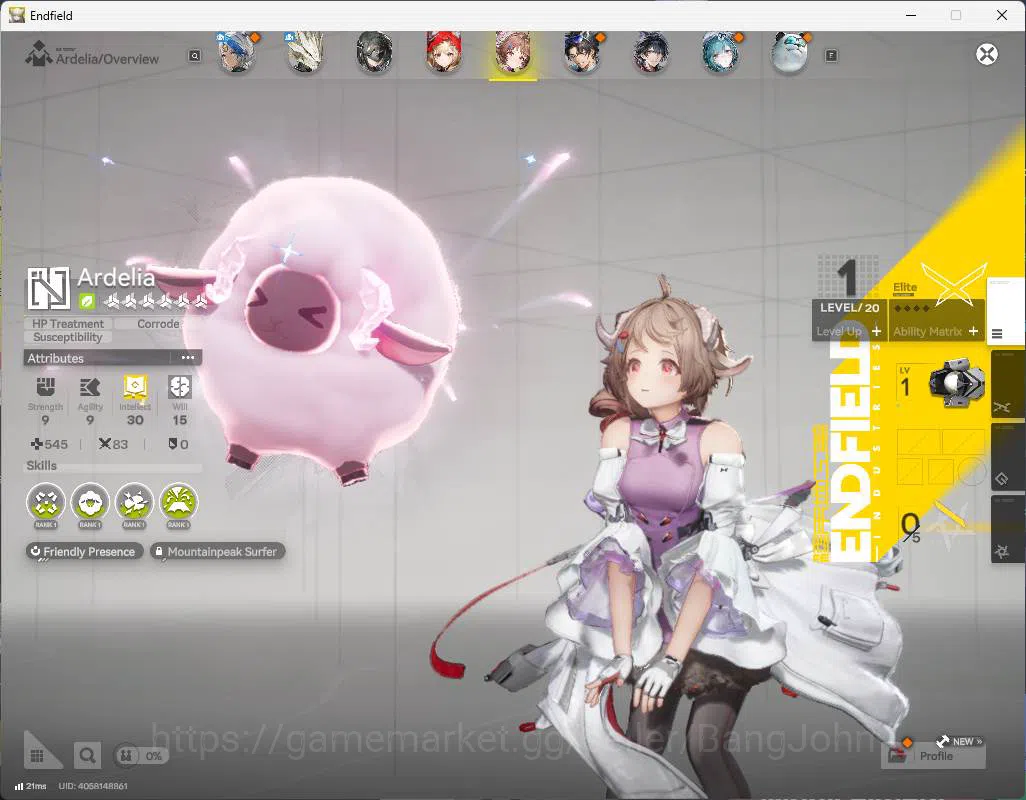Viewport: 1026px width, 800px height.
Task: Click the green leaf element icon
Action: pyautogui.click(x=86, y=302)
